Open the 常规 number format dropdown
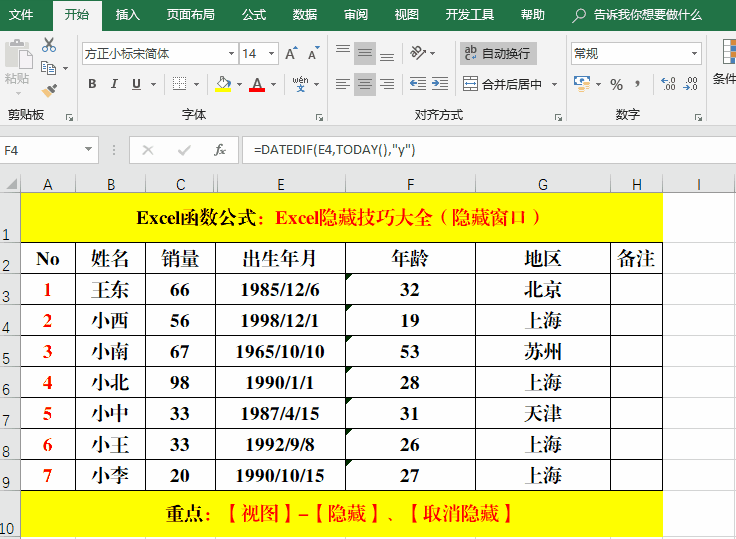 pos(694,54)
